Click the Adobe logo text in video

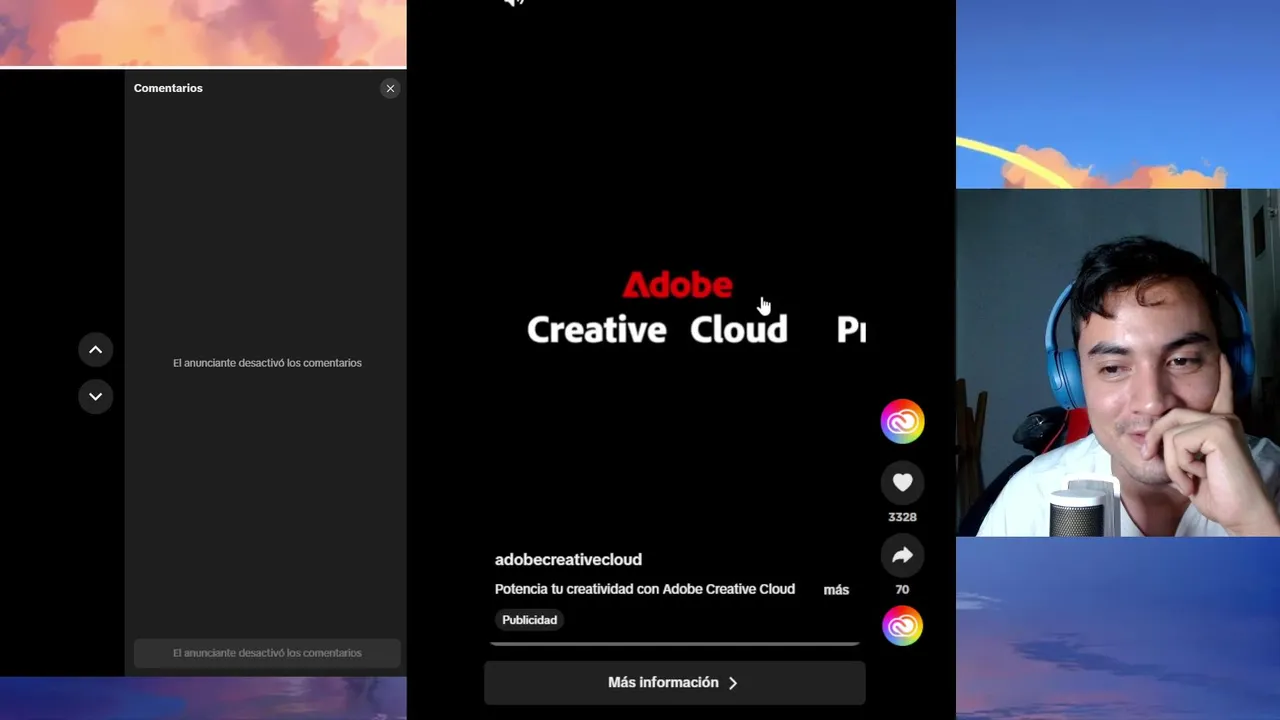click(677, 285)
